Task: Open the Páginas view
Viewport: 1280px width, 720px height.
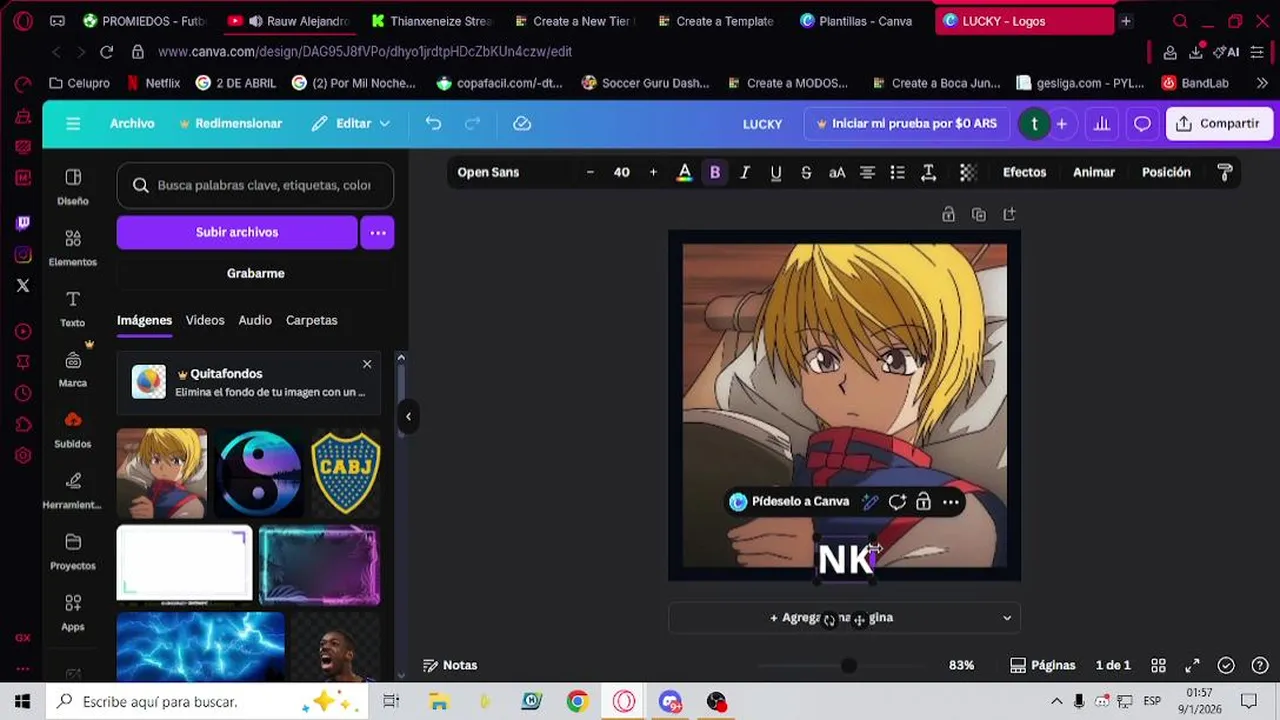Action: tap(1043, 665)
